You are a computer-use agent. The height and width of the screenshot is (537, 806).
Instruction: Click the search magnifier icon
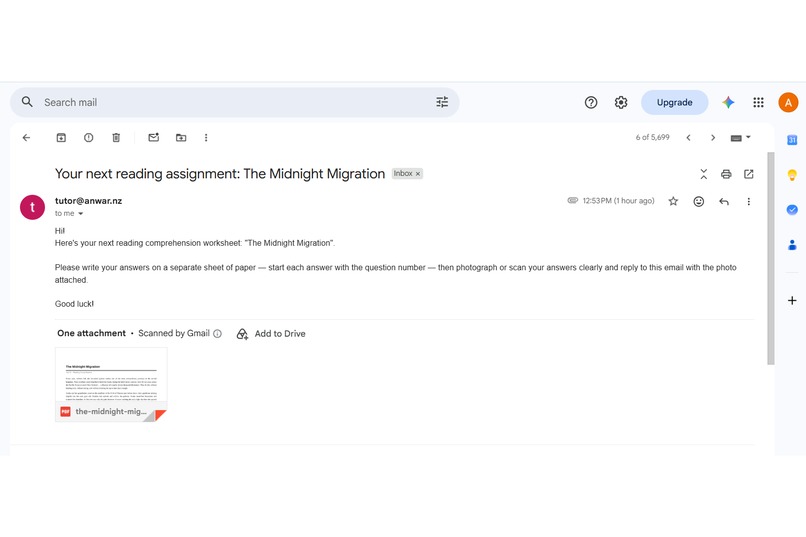click(x=27, y=102)
